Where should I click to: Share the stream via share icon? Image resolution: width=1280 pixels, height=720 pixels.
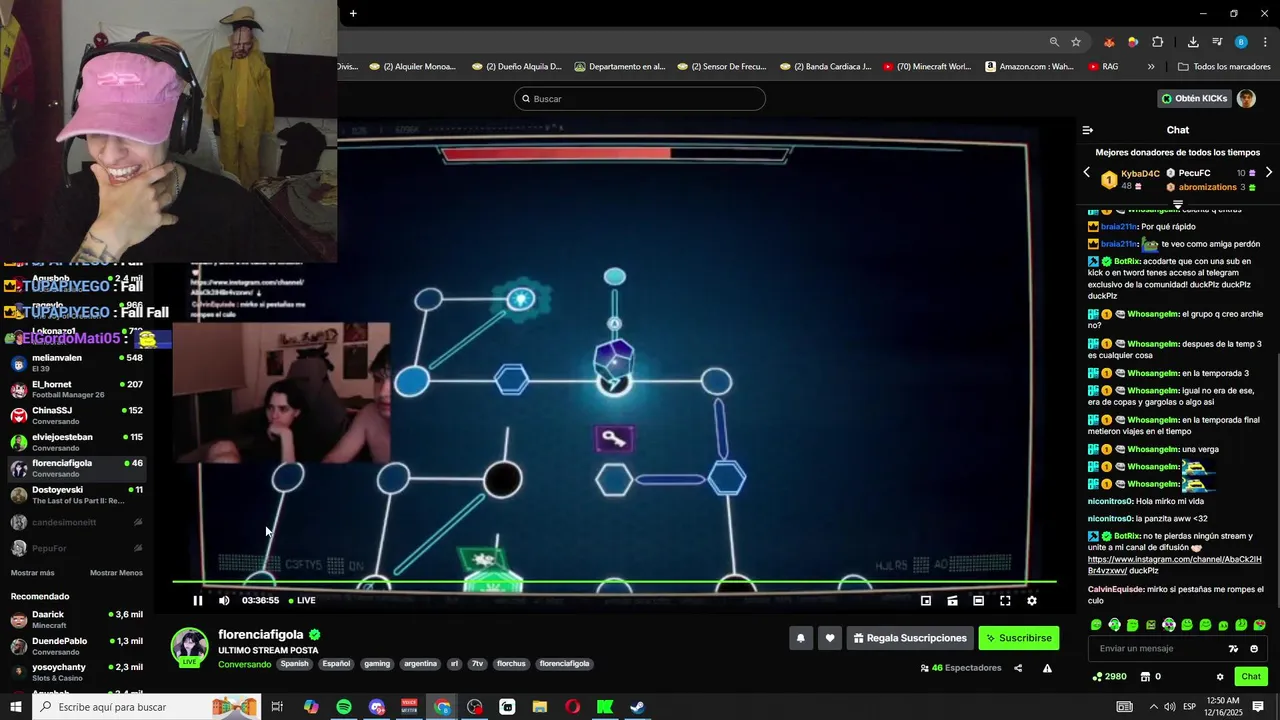(1018, 668)
